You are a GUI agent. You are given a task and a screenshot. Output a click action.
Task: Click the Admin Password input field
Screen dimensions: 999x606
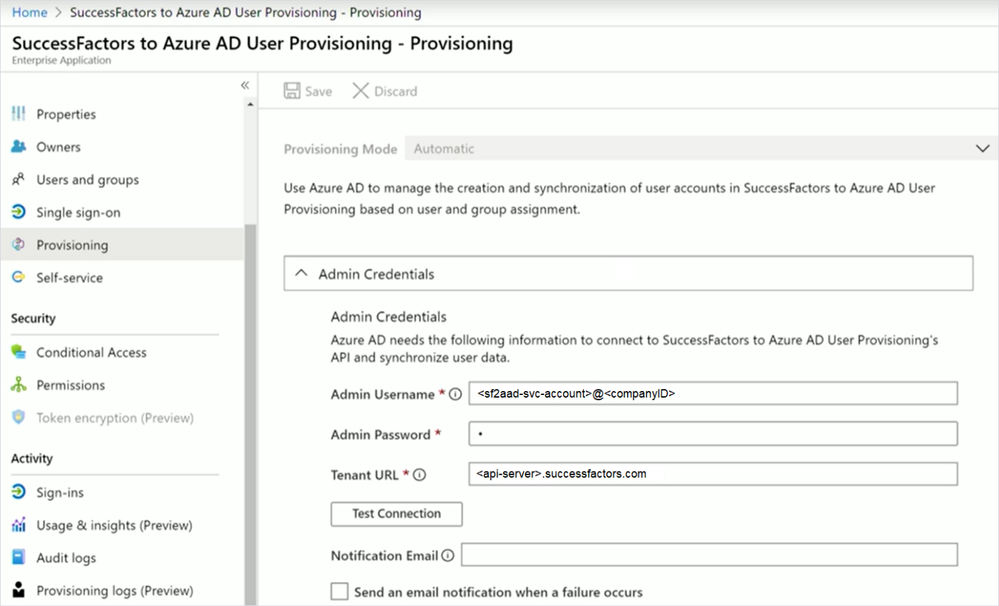pyautogui.click(x=713, y=434)
